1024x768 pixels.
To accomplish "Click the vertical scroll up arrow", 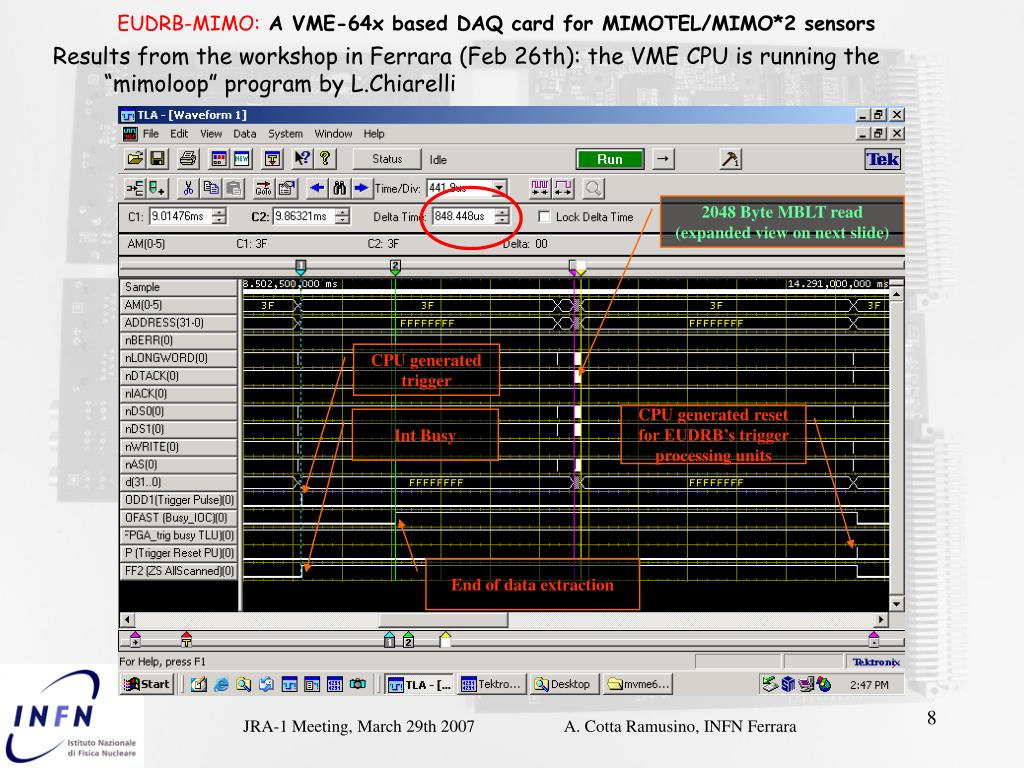I will [897, 295].
